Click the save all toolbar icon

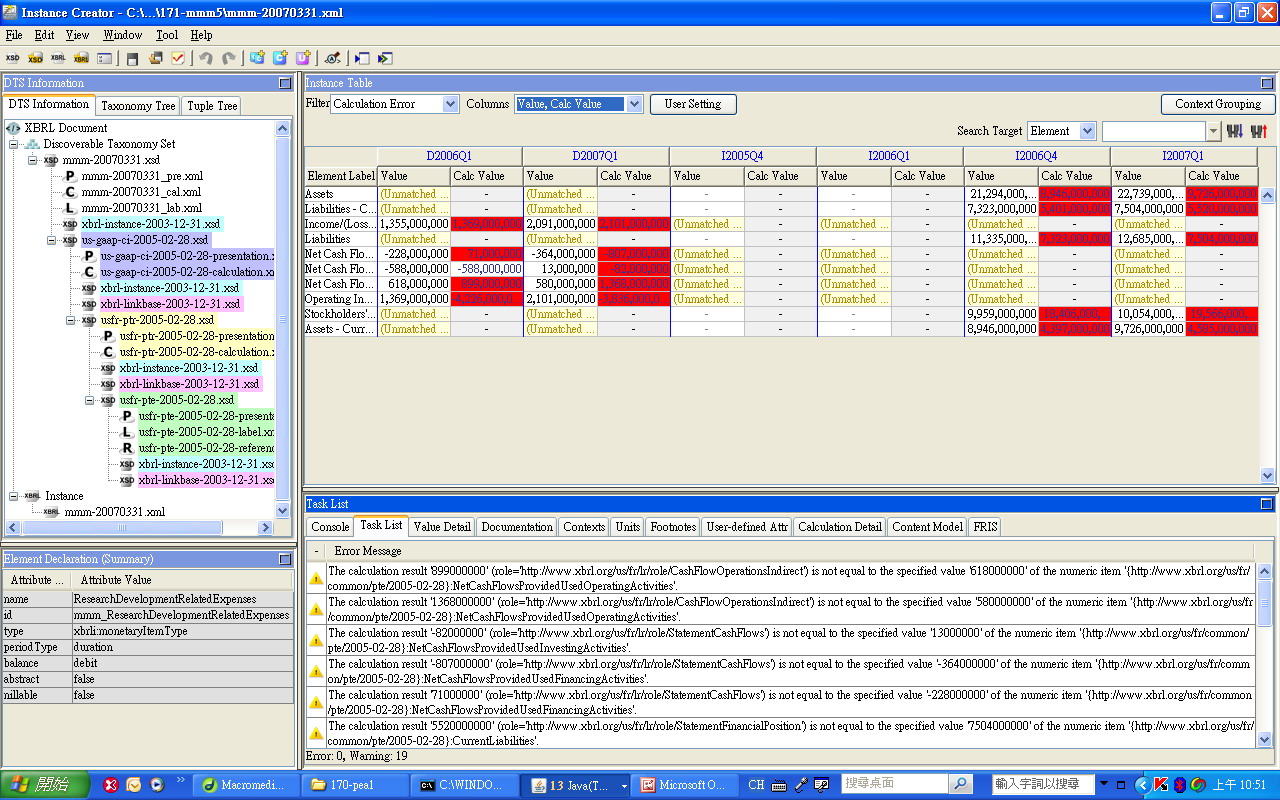tap(156, 59)
